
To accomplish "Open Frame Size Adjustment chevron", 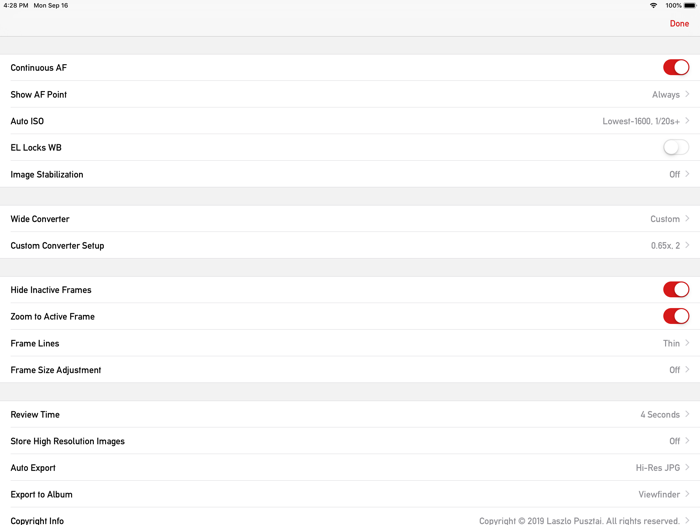I will (687, 370).
